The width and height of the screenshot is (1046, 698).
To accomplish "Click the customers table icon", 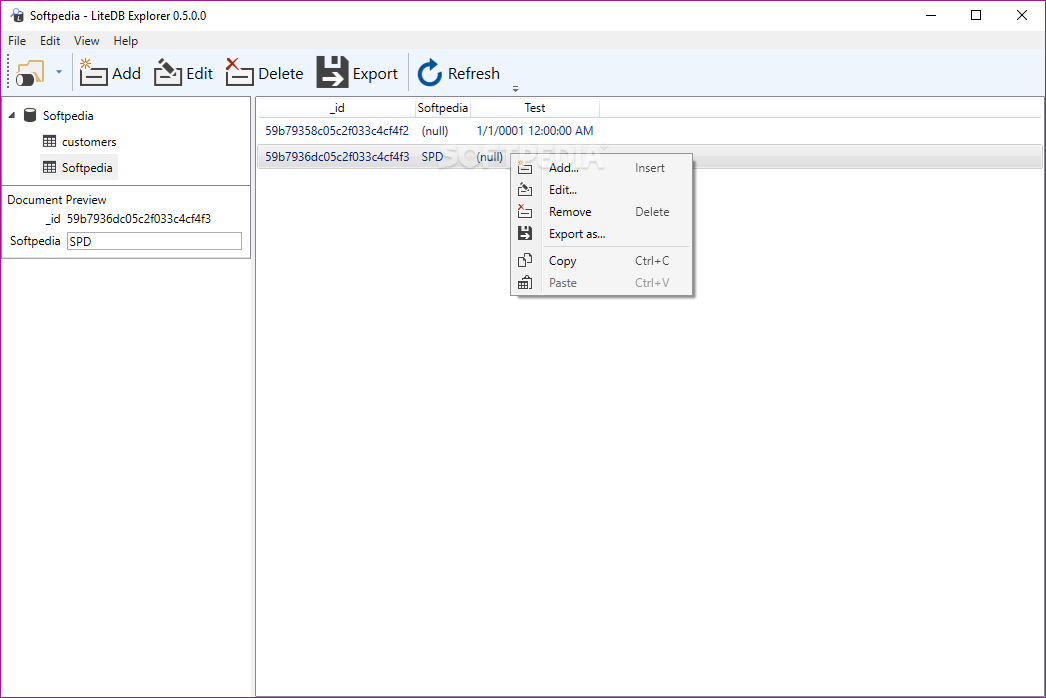I will pyautogui.click(x=49, y=141).
